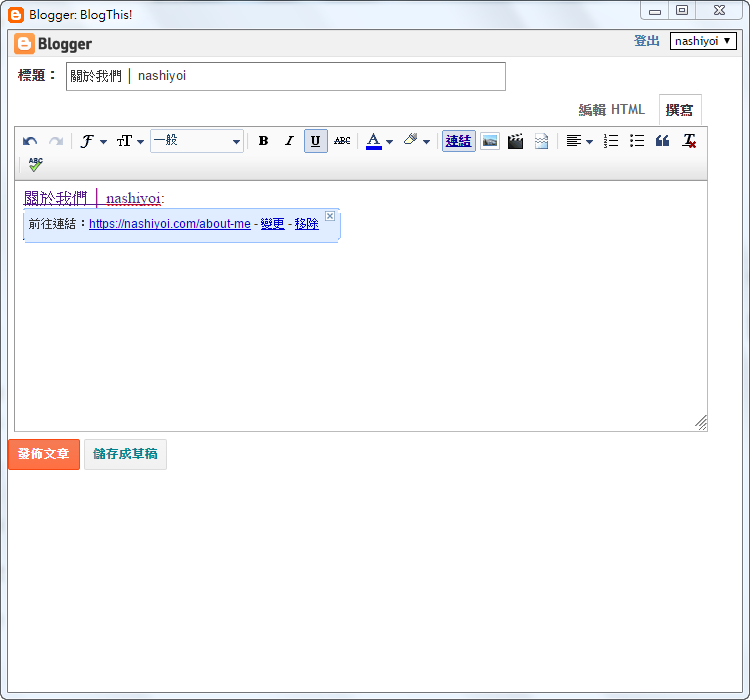750x700 pixels.
Task: Open the text color dropdown arrow
Action: tap(389, 142)
